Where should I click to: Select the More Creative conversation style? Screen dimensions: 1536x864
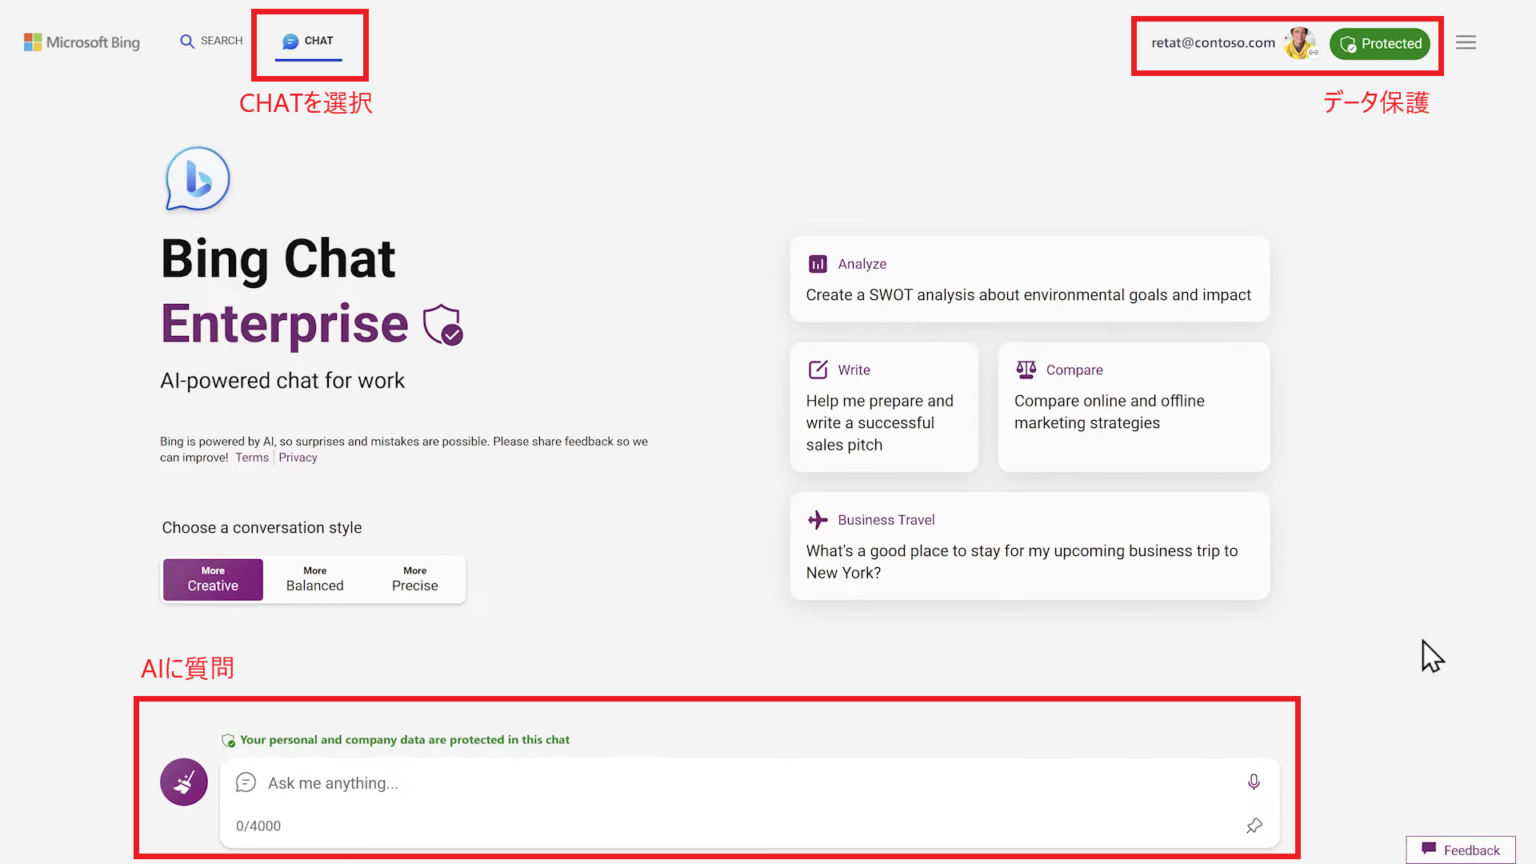point(212,579)
